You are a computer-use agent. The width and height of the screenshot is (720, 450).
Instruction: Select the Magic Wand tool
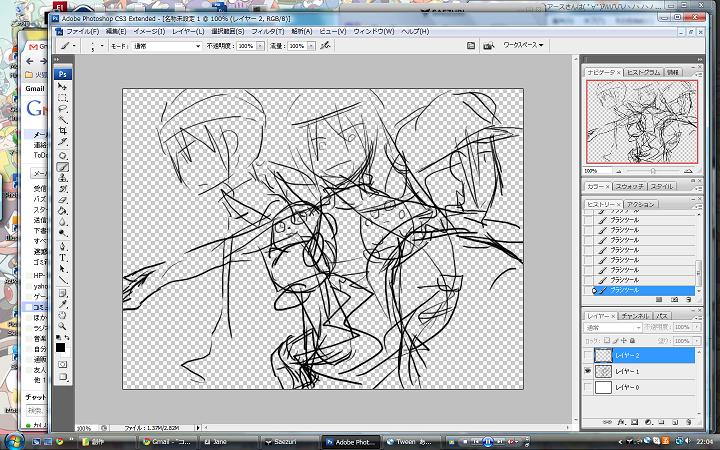click(62, 120)
